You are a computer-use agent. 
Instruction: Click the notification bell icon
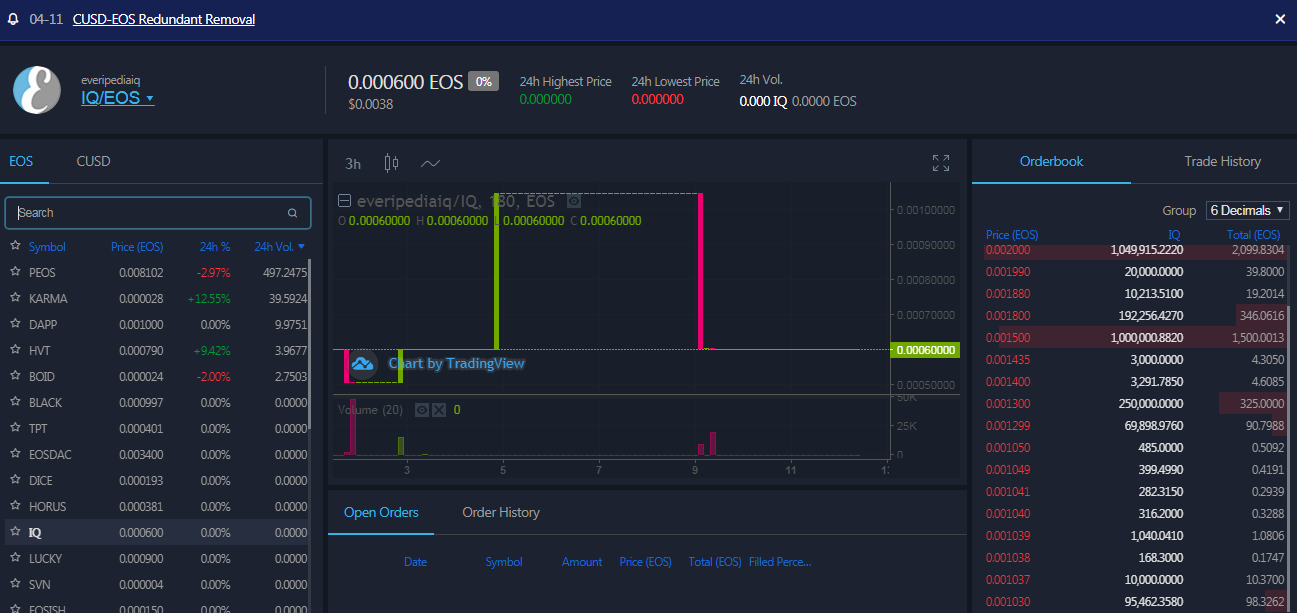tap(14, 20)
